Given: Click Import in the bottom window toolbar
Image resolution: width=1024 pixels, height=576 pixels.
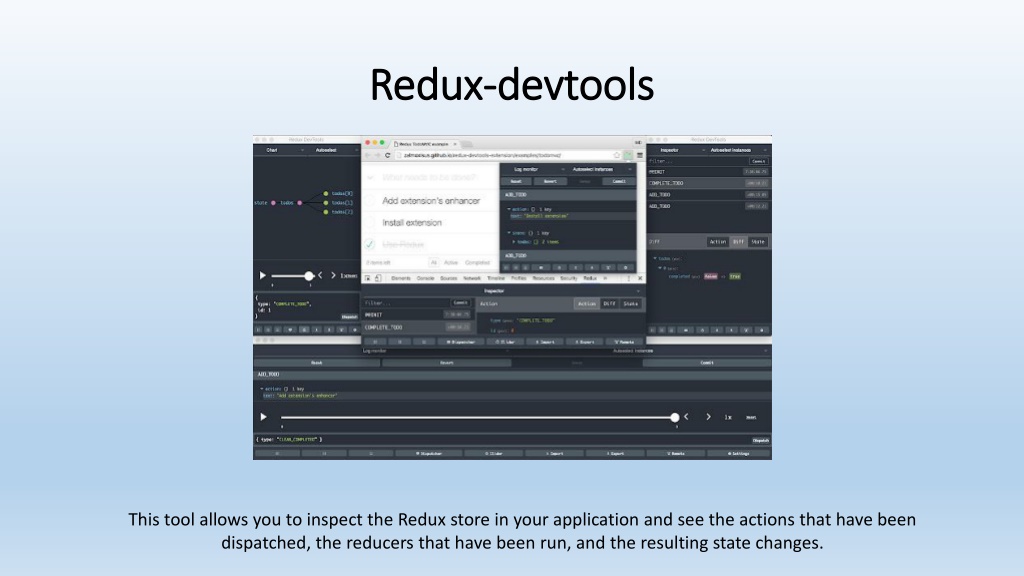Looking at the screenshot, I should pos(555,453).
